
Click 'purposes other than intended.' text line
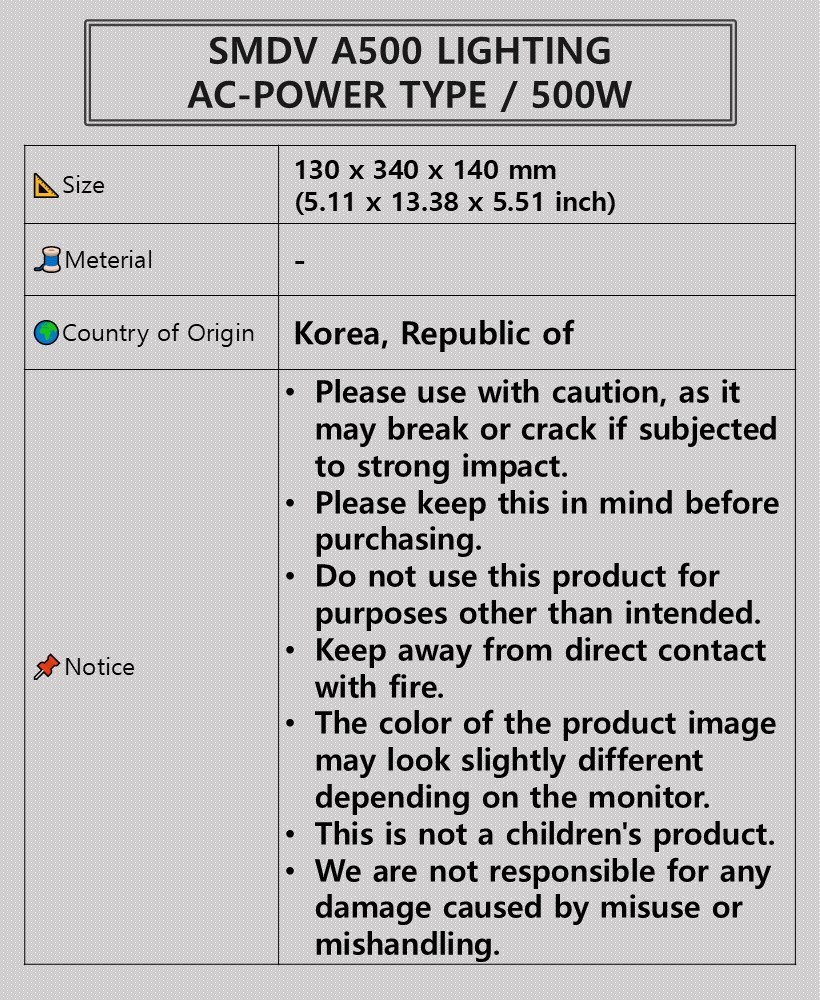click(538, 614)
